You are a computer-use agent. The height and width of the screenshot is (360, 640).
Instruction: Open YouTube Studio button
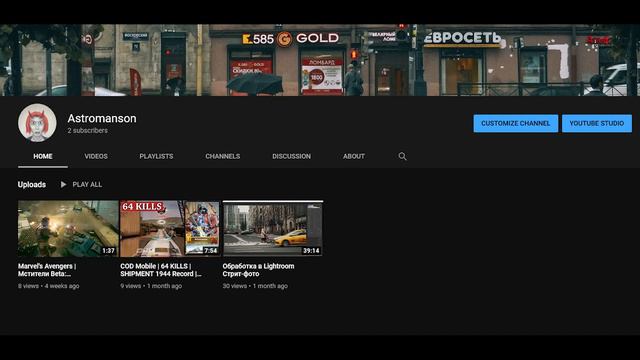pos(597,123)
